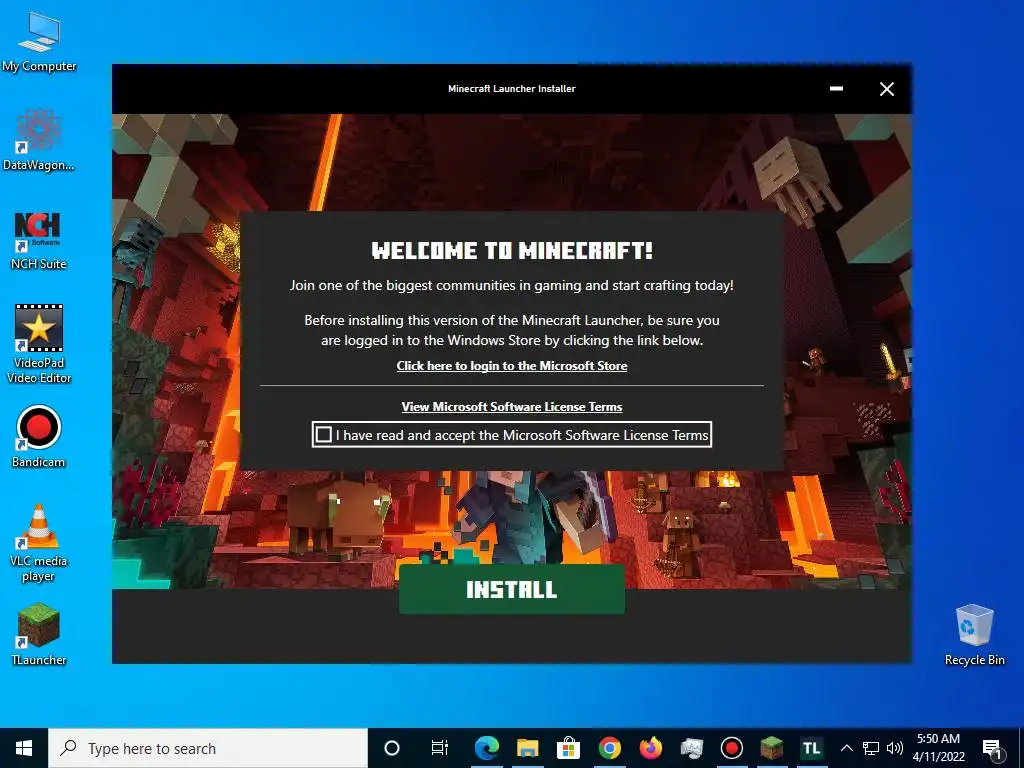
Task: Click the green INSTALL button
Action: (512, 589)
